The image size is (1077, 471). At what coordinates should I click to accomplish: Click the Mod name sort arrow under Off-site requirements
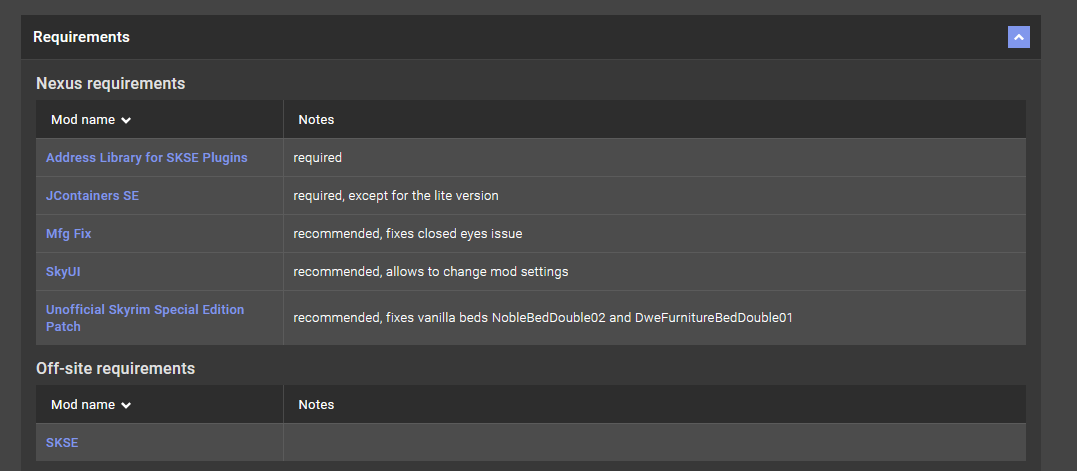pyautogui.click(x=126, y=406)
